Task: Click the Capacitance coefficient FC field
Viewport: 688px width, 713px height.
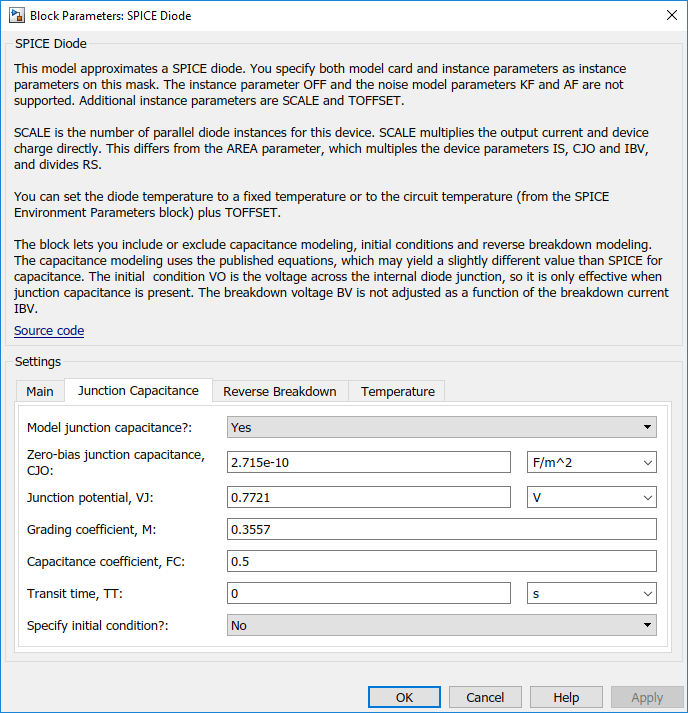Action: (442, 561)
